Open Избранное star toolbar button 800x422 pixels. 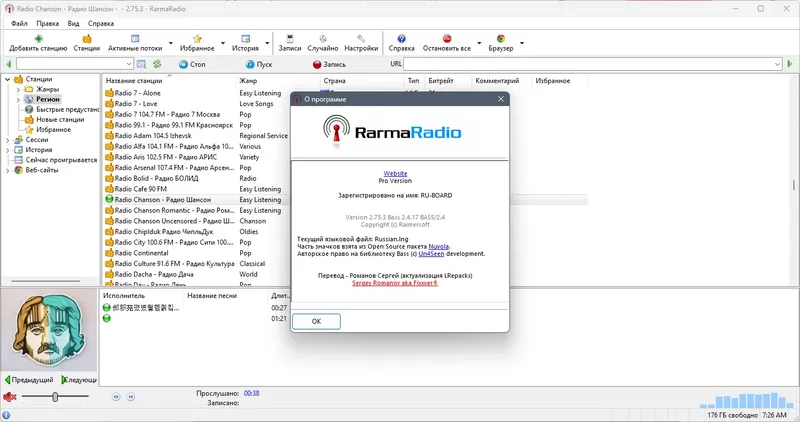pos(197,43)
